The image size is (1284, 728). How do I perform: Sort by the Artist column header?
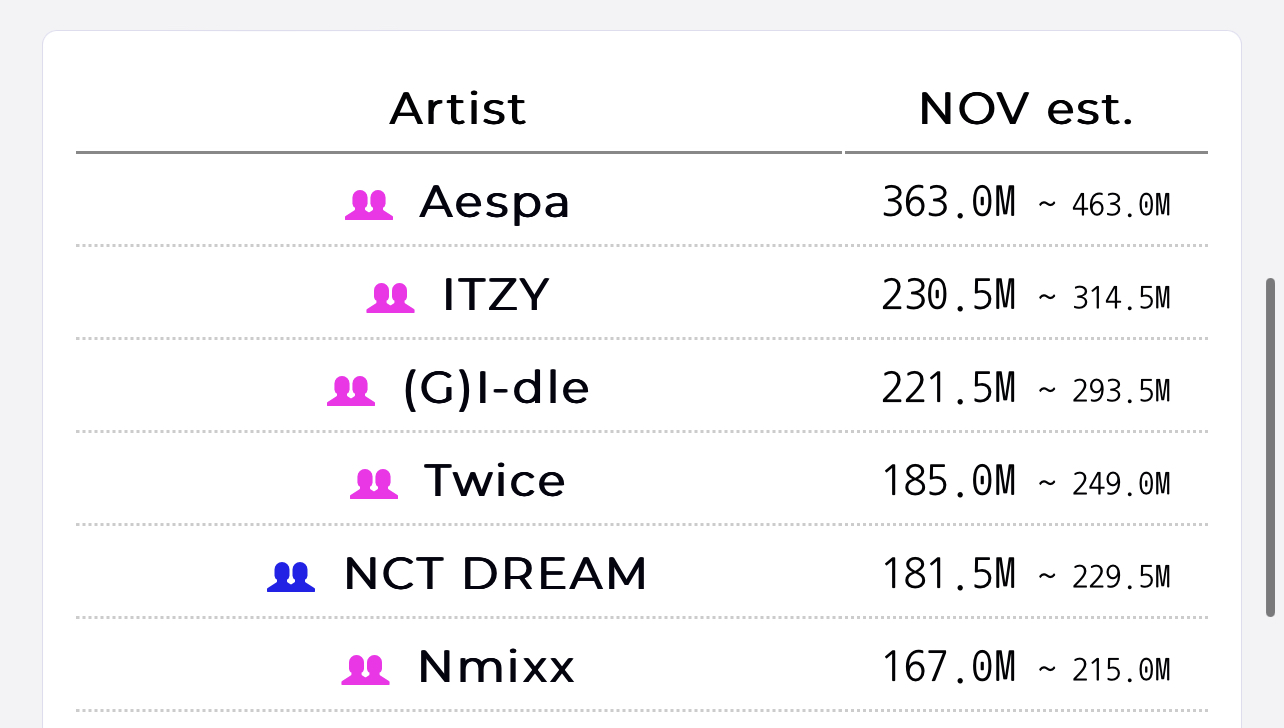point(458,108)
